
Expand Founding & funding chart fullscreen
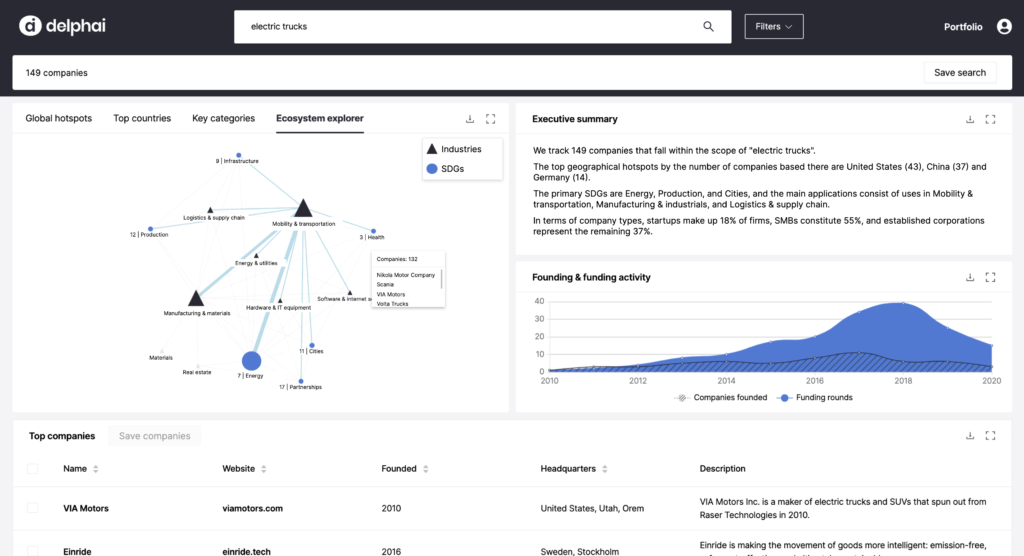coord(990,278)
